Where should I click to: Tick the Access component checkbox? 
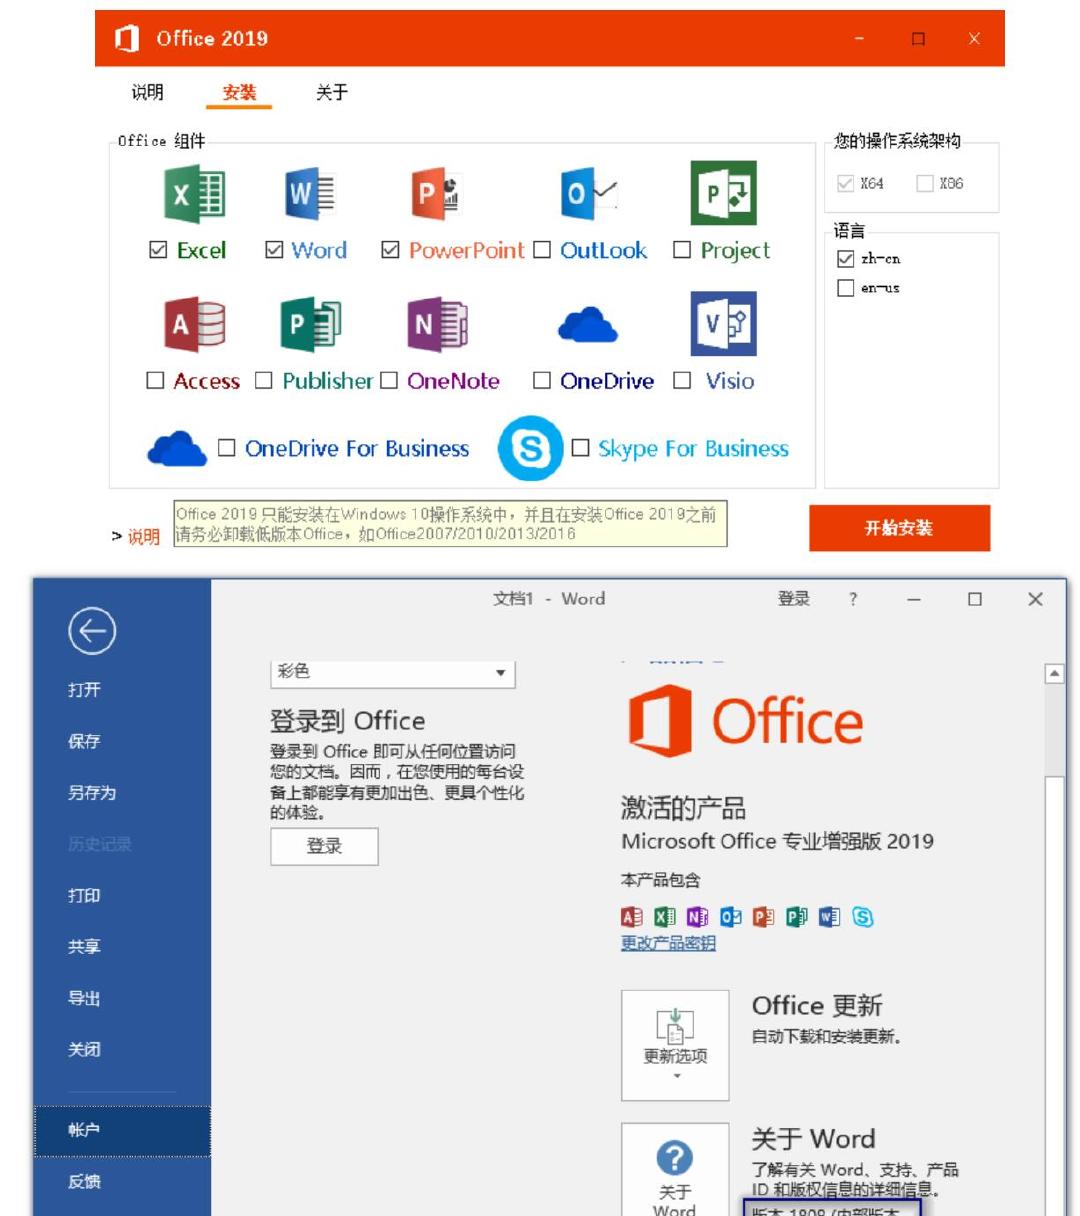155,380
